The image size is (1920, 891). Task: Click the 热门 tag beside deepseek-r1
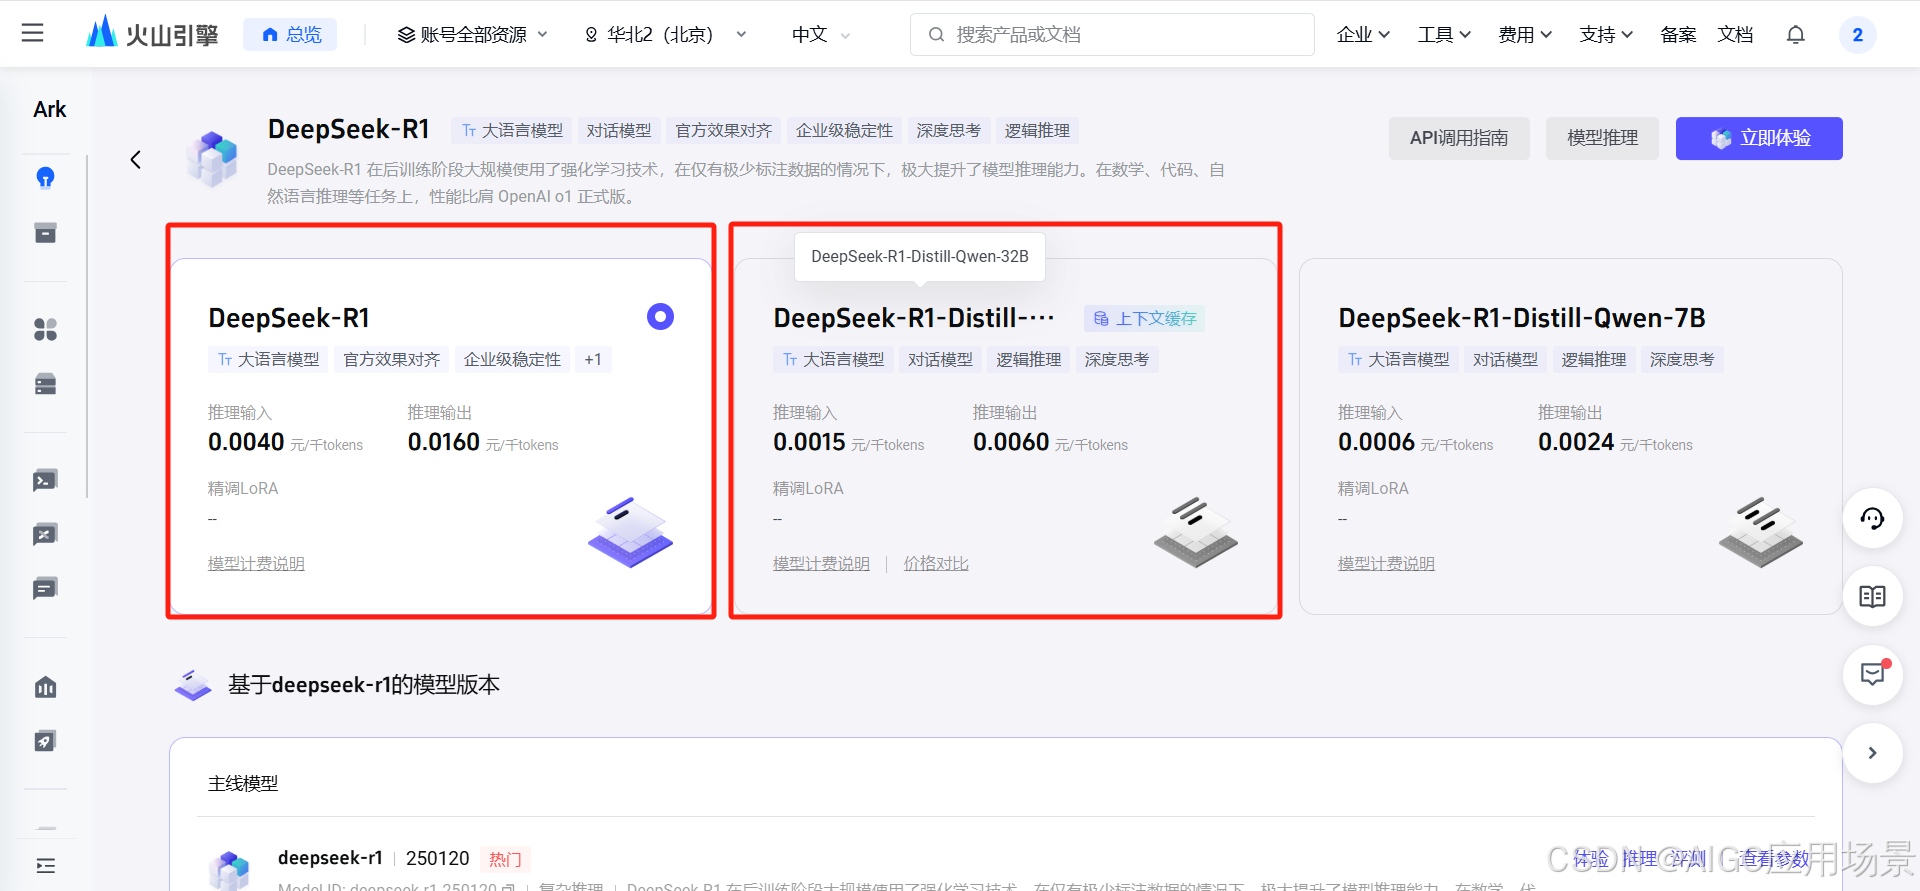coord(505,859)
